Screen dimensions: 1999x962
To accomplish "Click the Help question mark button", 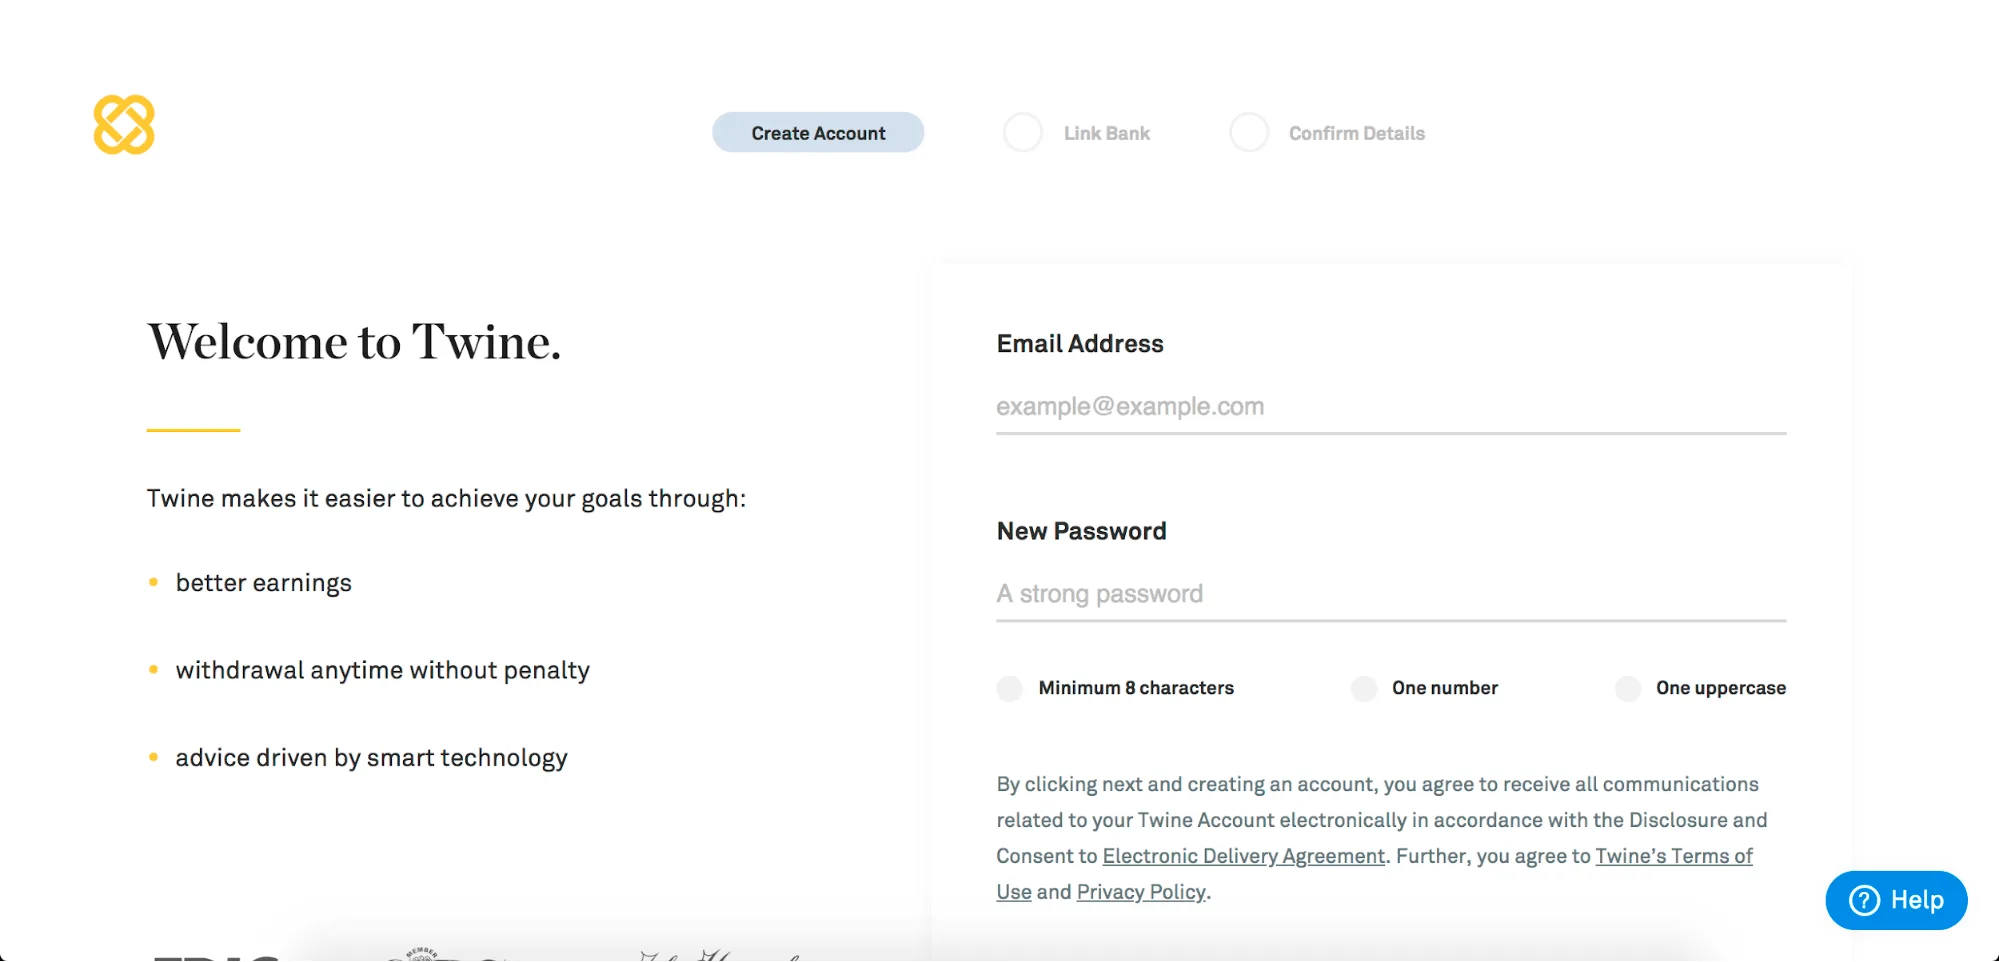I will tap(1896, 900).
